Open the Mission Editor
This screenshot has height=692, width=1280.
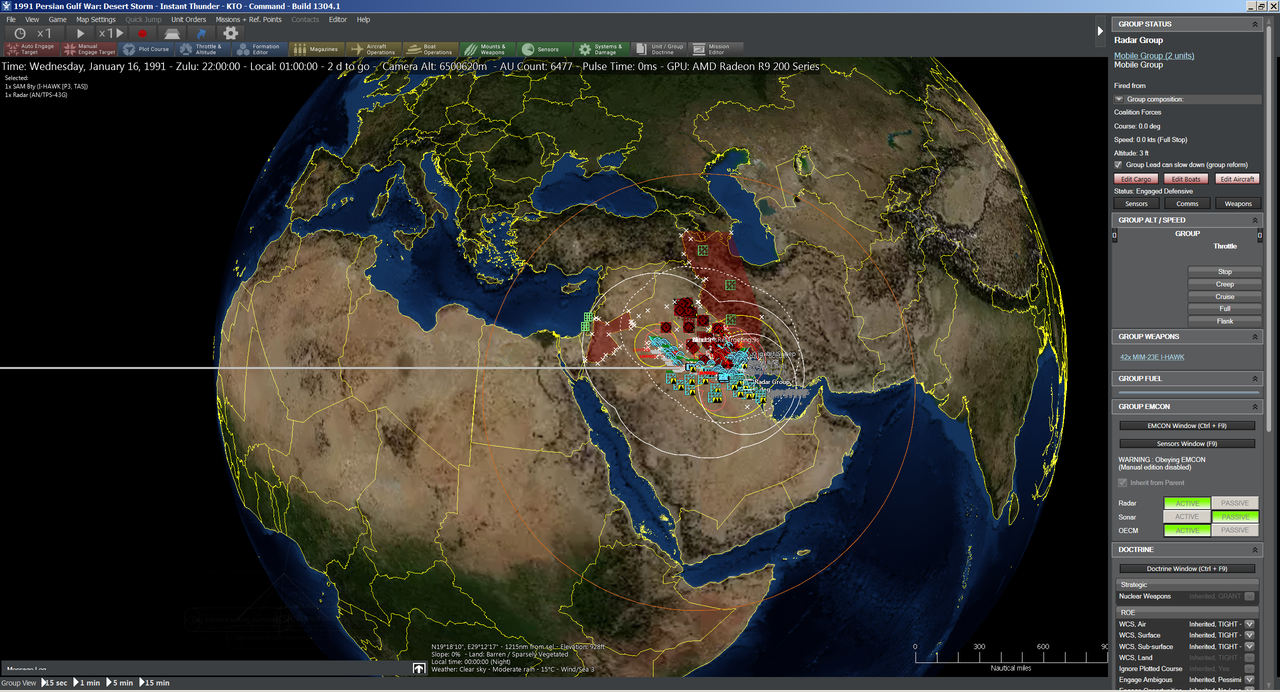coord(716,49)
